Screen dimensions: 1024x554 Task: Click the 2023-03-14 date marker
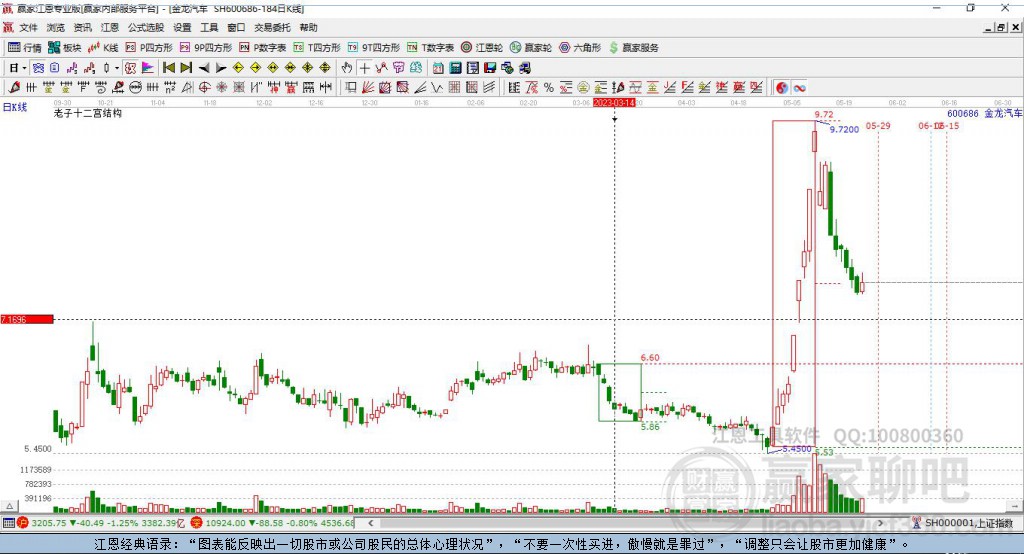(x=614, y=103)
